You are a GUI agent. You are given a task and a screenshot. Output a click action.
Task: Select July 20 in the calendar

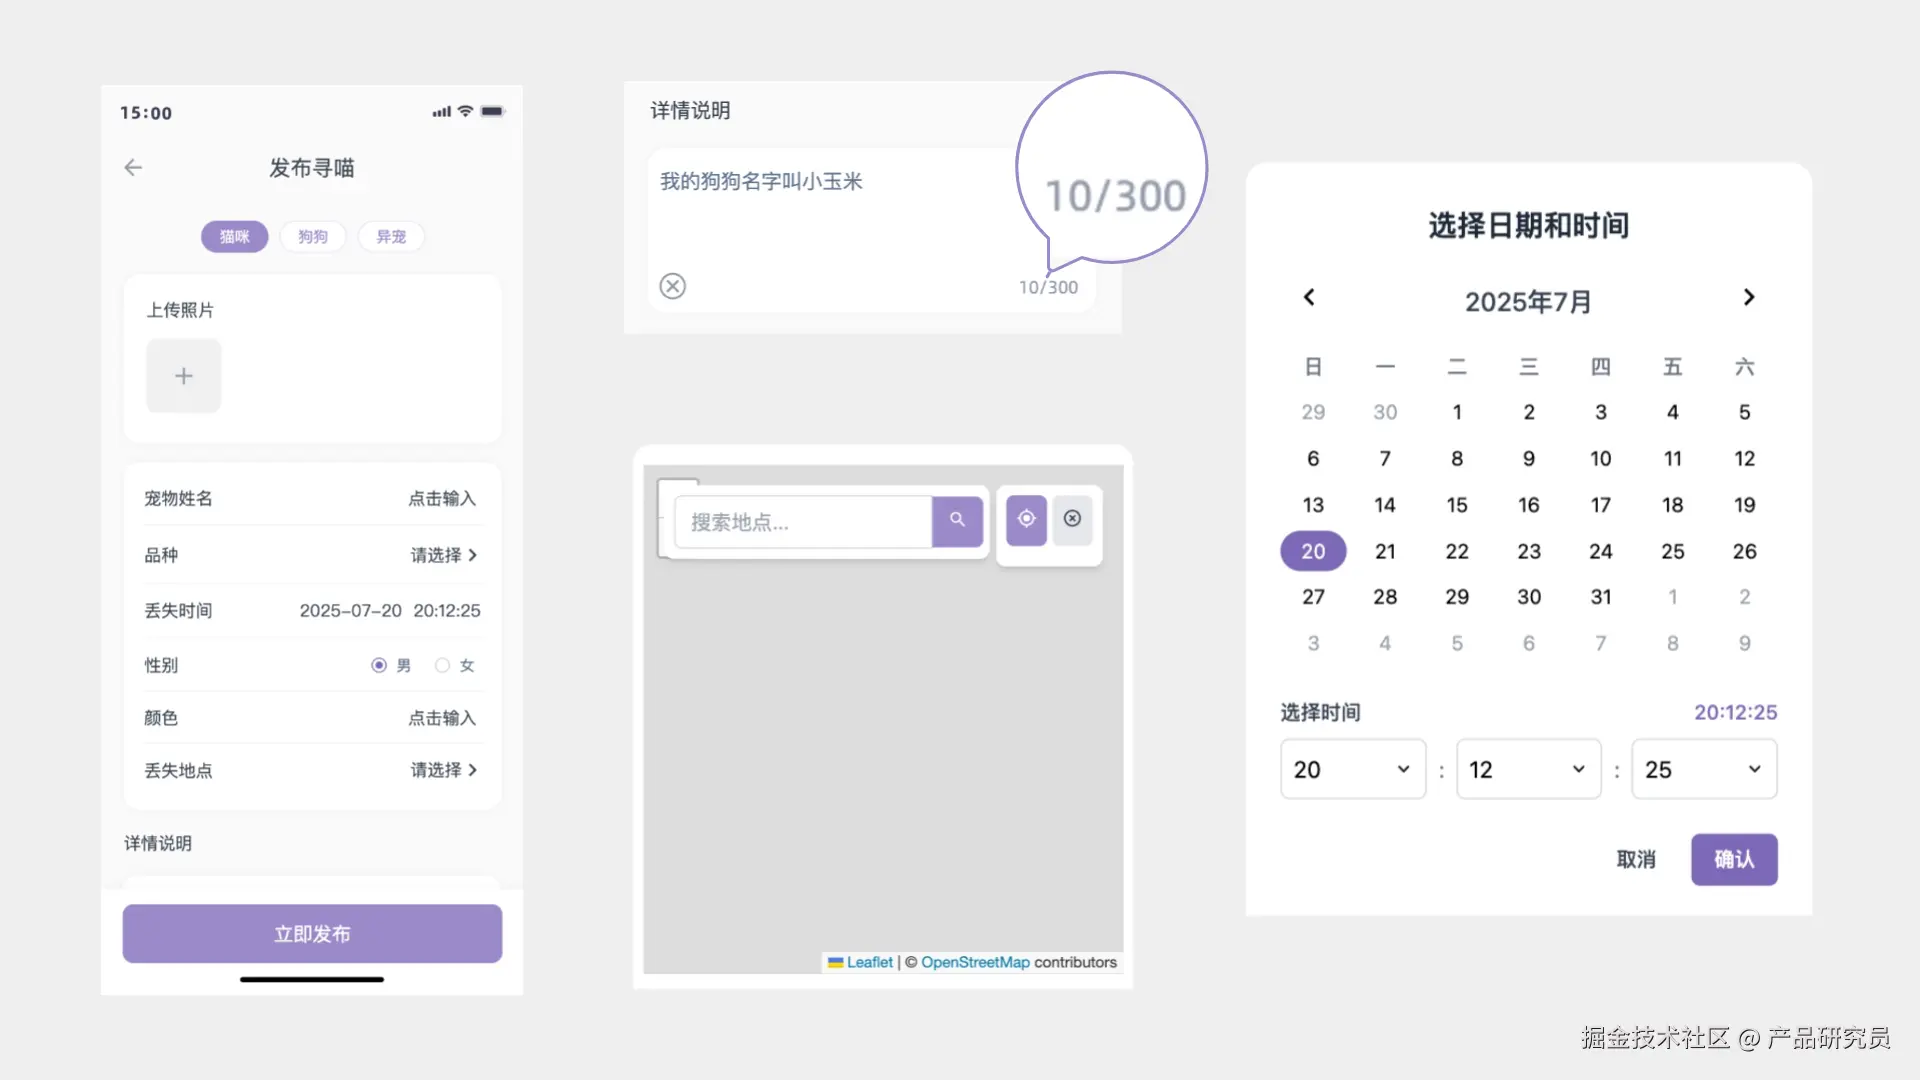click(1313, 551)
